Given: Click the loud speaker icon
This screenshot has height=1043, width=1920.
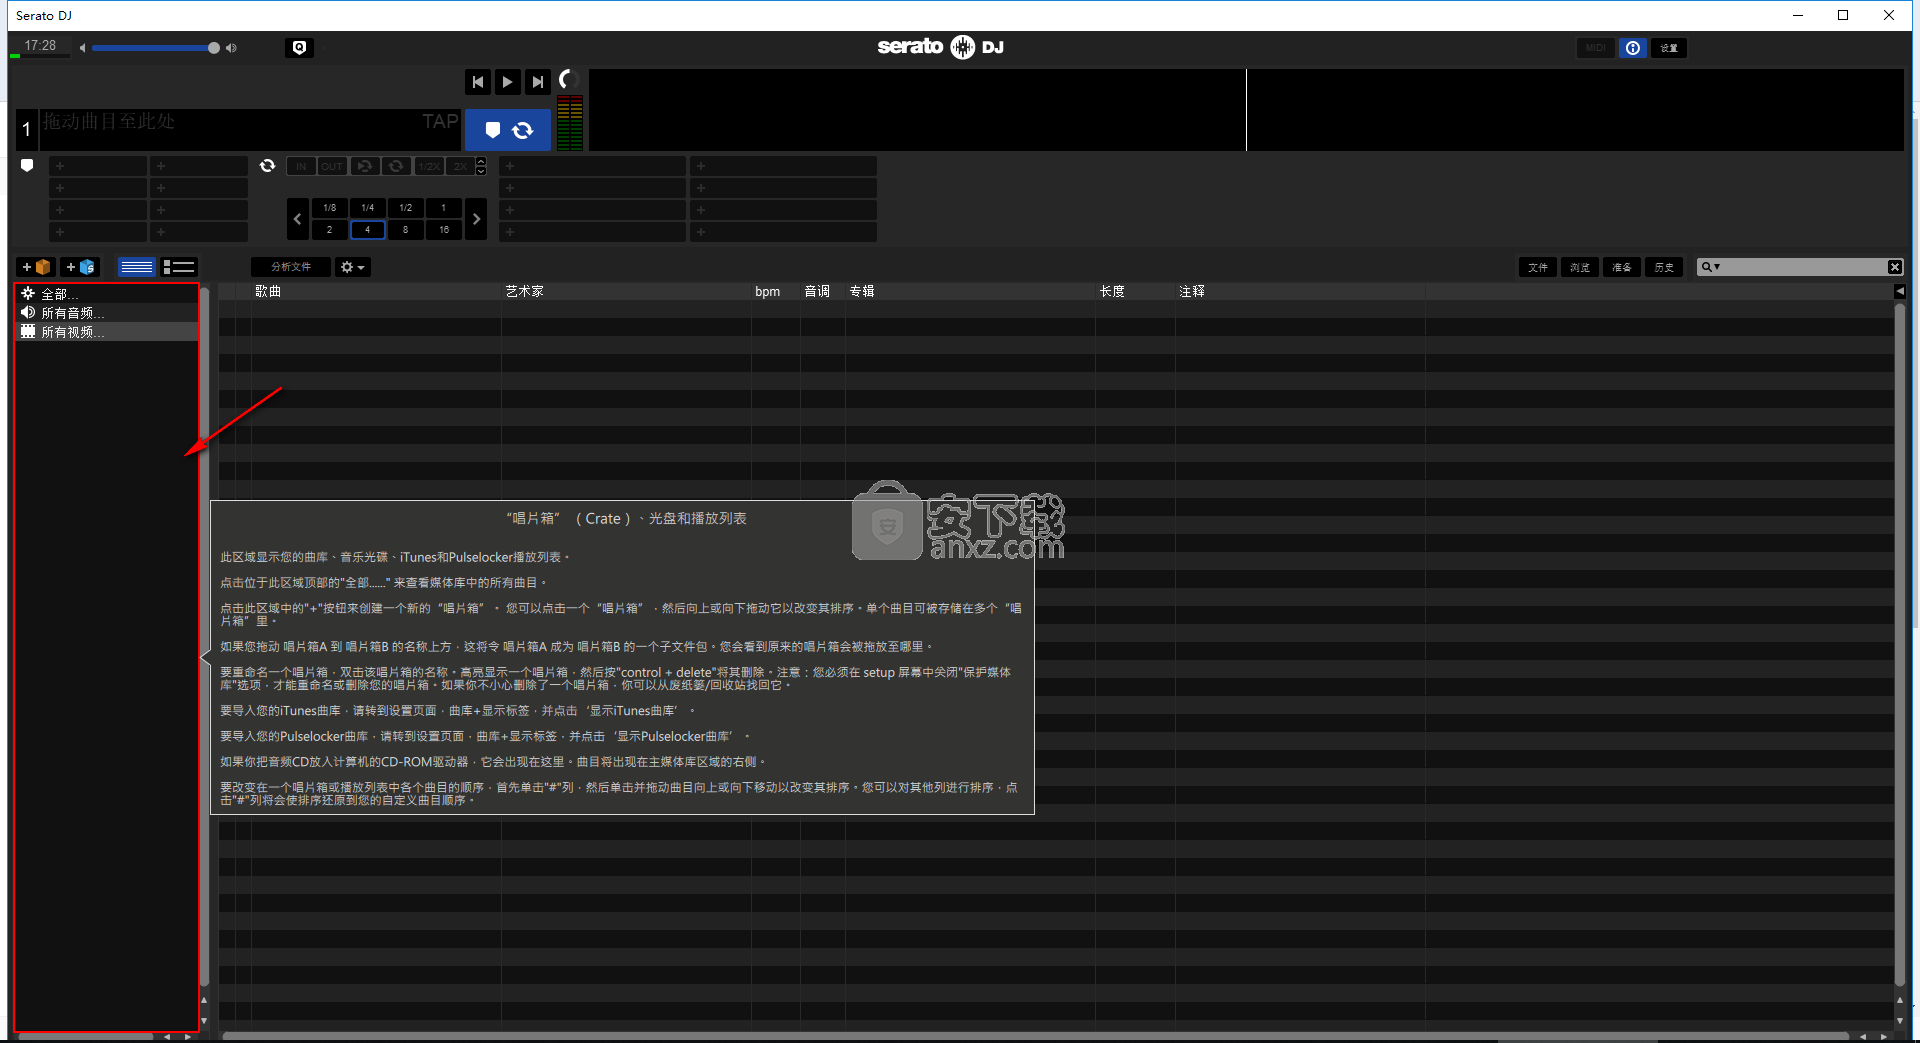Looking at the screenshot, I should [x=232, y=48].
